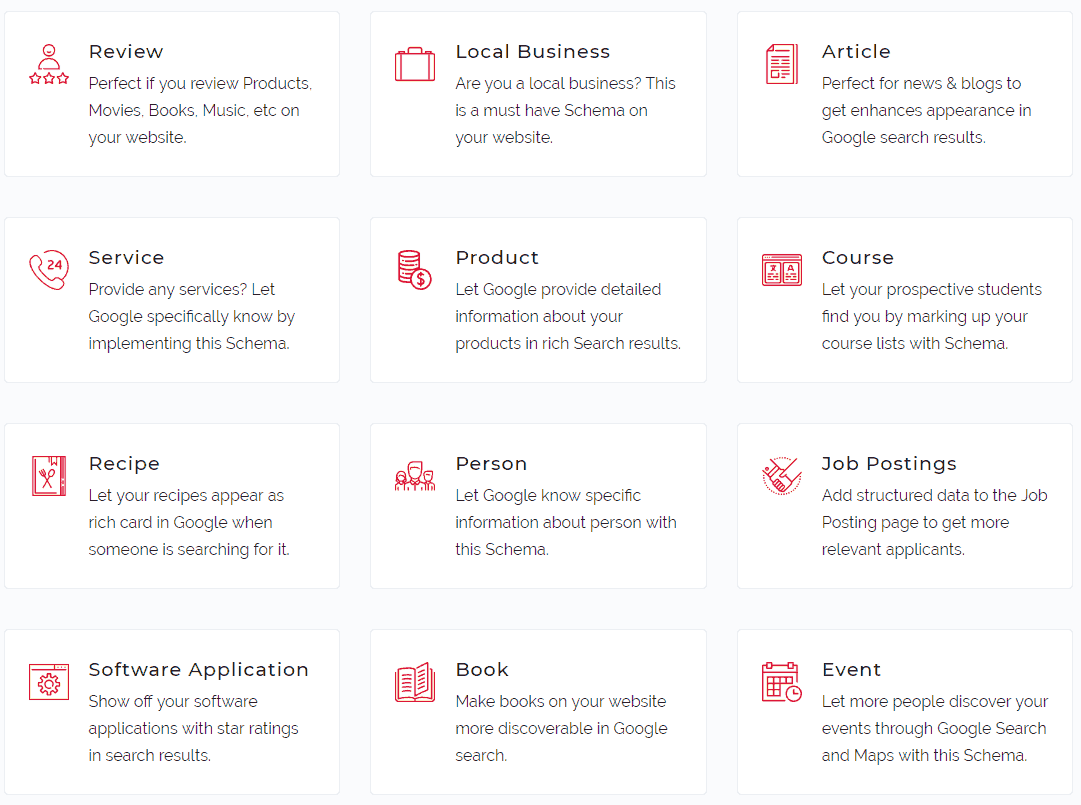
Task: Click the Product card description text
Action: click(567, 316)
